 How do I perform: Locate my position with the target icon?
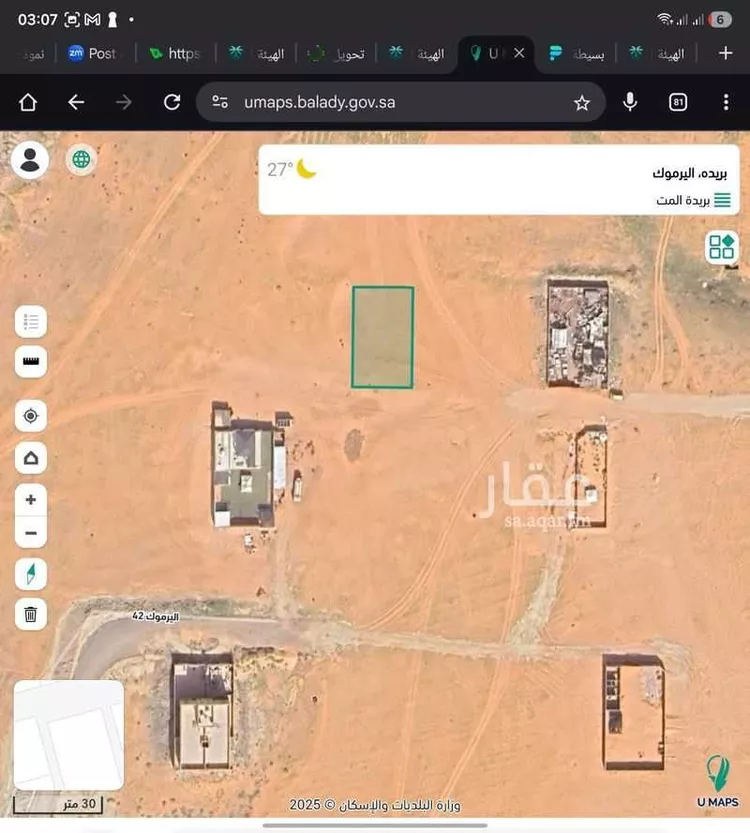[30, 416]
